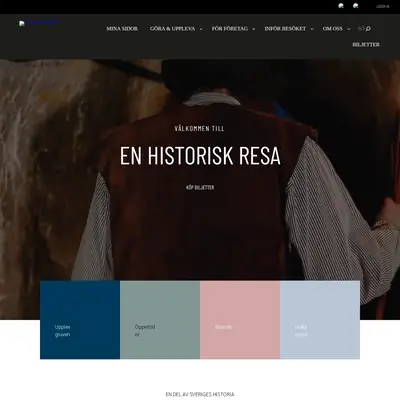This screenshot has height=400, width=400.
Task: Click the Välkommen Till text
Action: pyautogui.click(x=199, y=129)
